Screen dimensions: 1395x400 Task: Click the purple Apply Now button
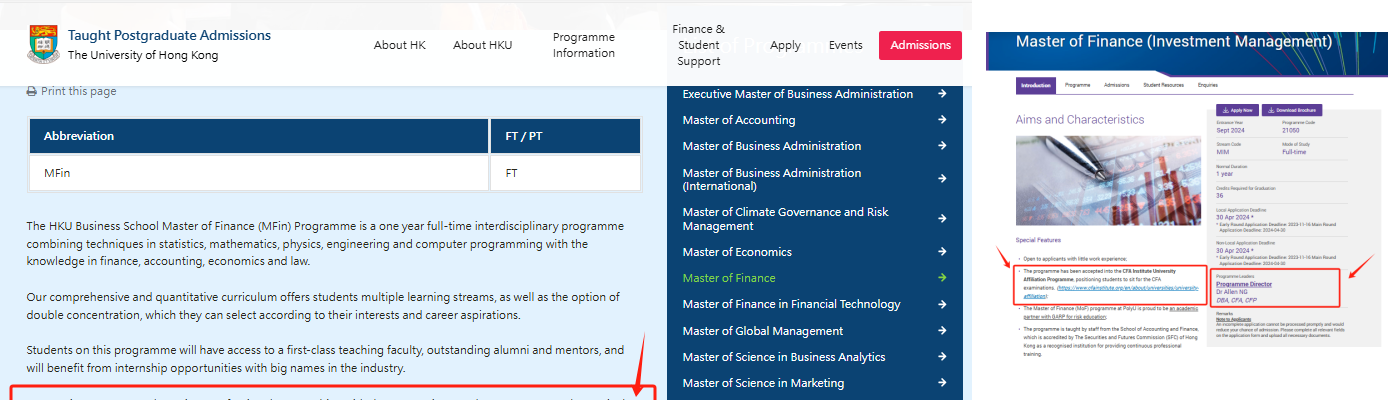click(1237, 110)
